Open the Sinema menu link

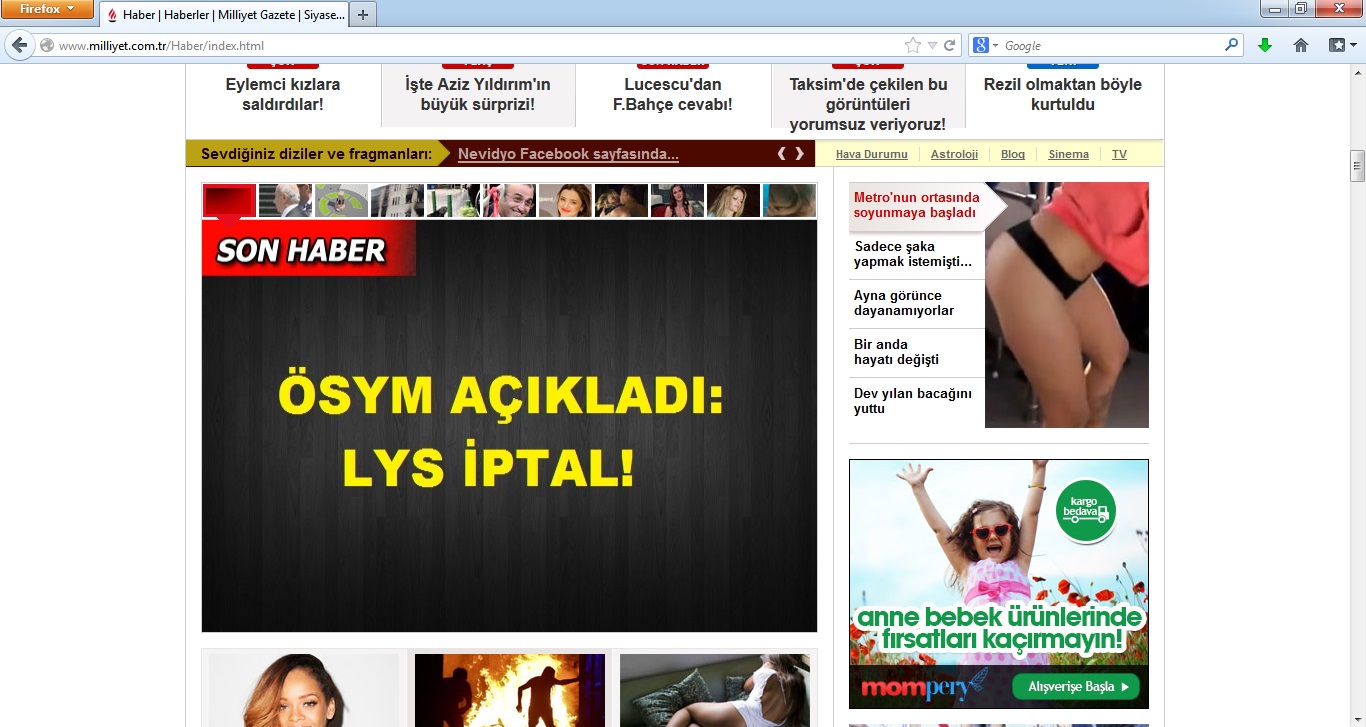click(1068, 154)
